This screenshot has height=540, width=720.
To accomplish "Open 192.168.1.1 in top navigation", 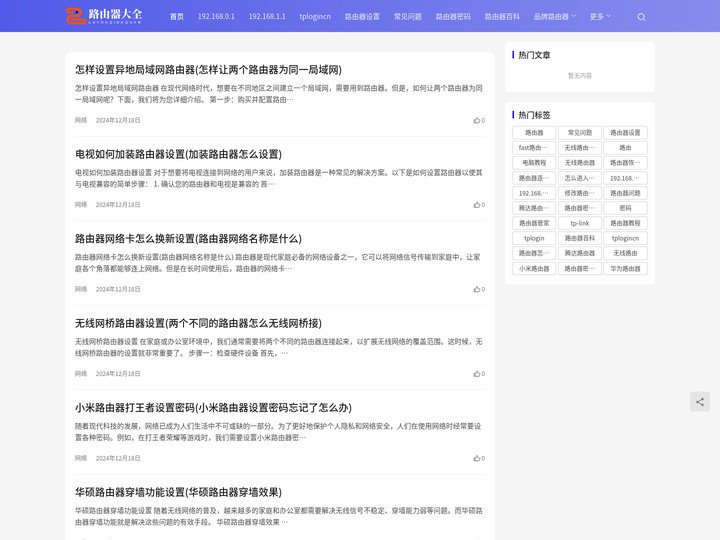I will coord(267,17).
